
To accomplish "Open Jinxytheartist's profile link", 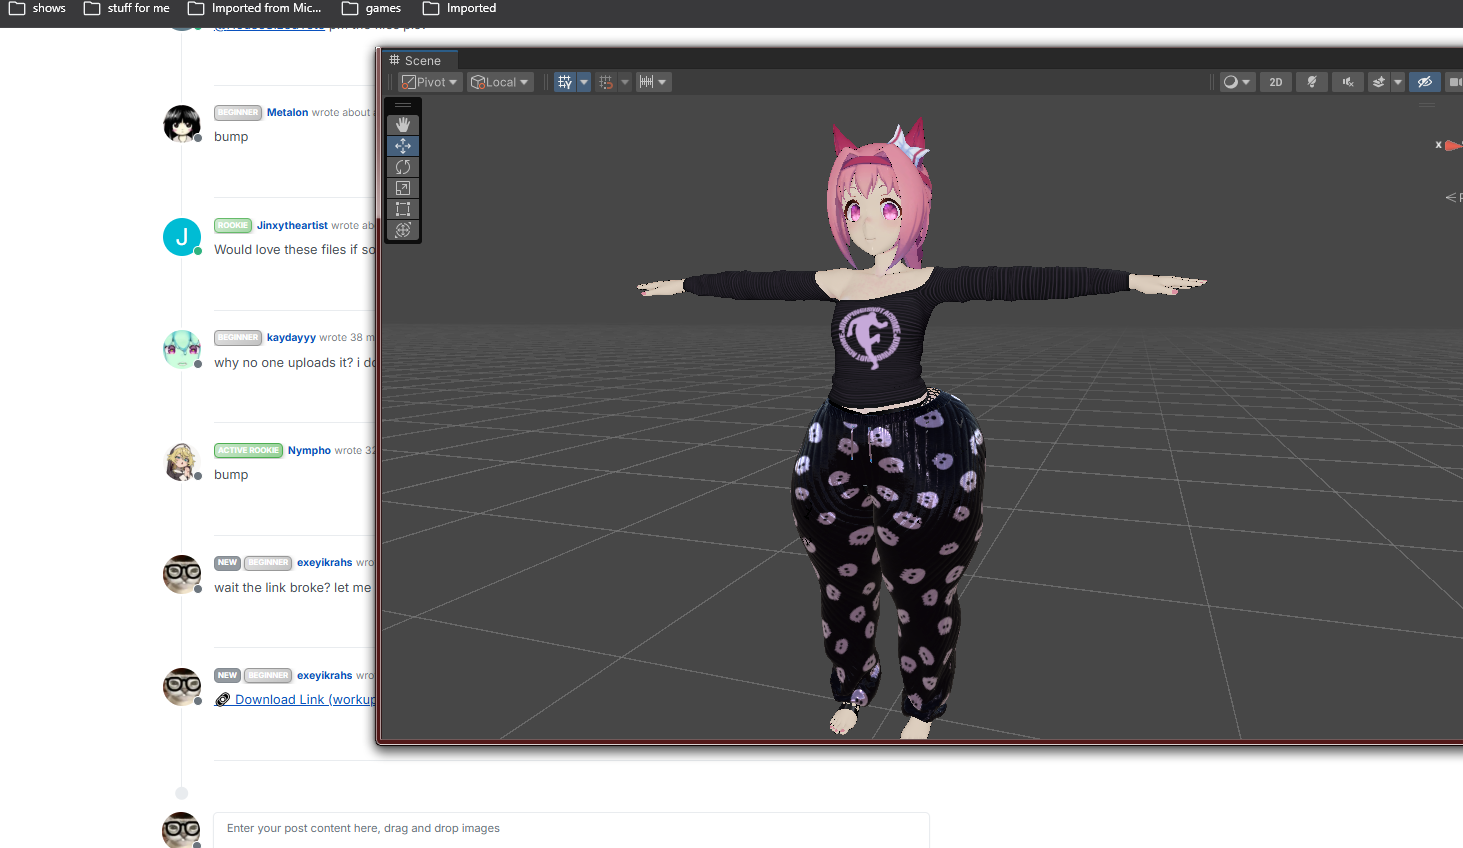I will (x=292, y=225).
